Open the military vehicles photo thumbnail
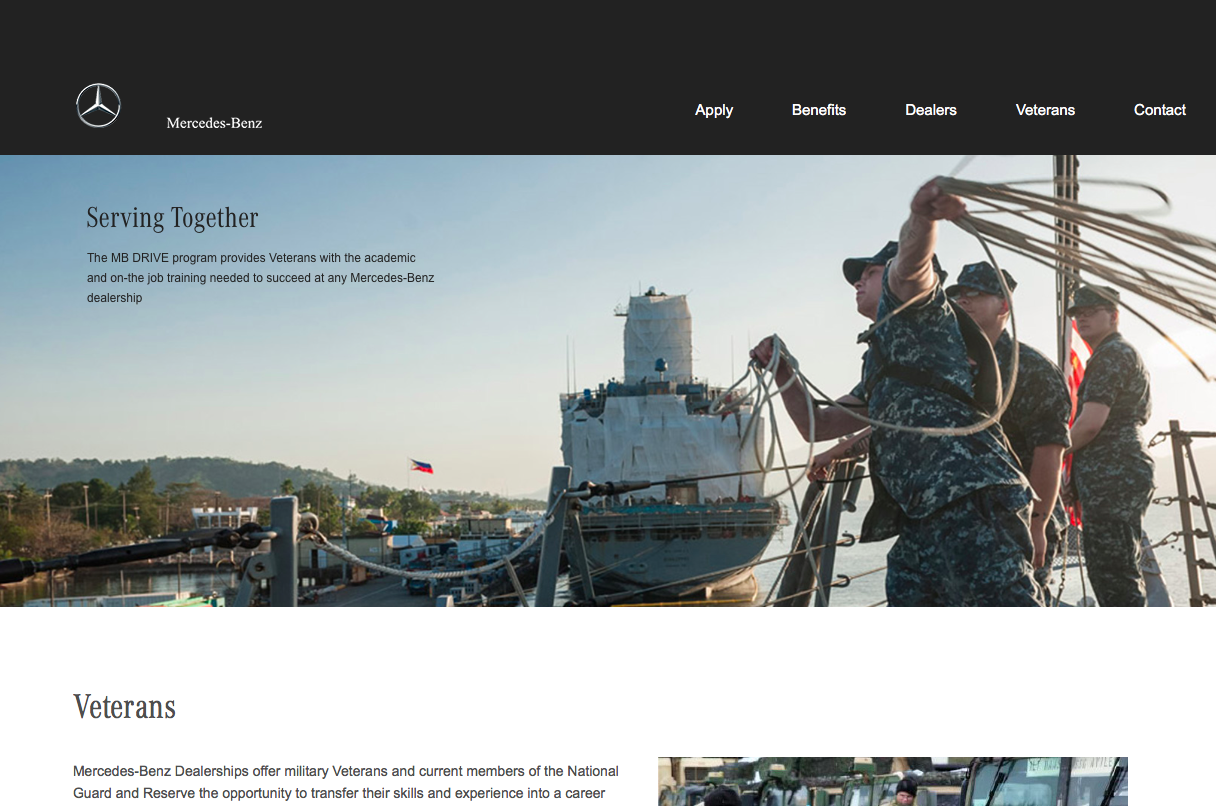 (x=893, y=782)
